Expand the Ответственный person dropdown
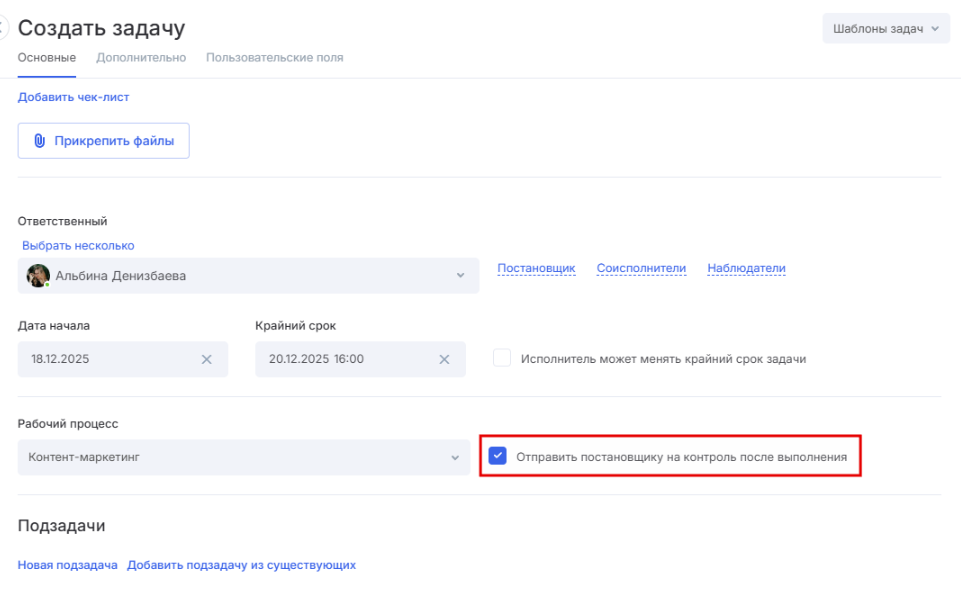 coord(460,276)
